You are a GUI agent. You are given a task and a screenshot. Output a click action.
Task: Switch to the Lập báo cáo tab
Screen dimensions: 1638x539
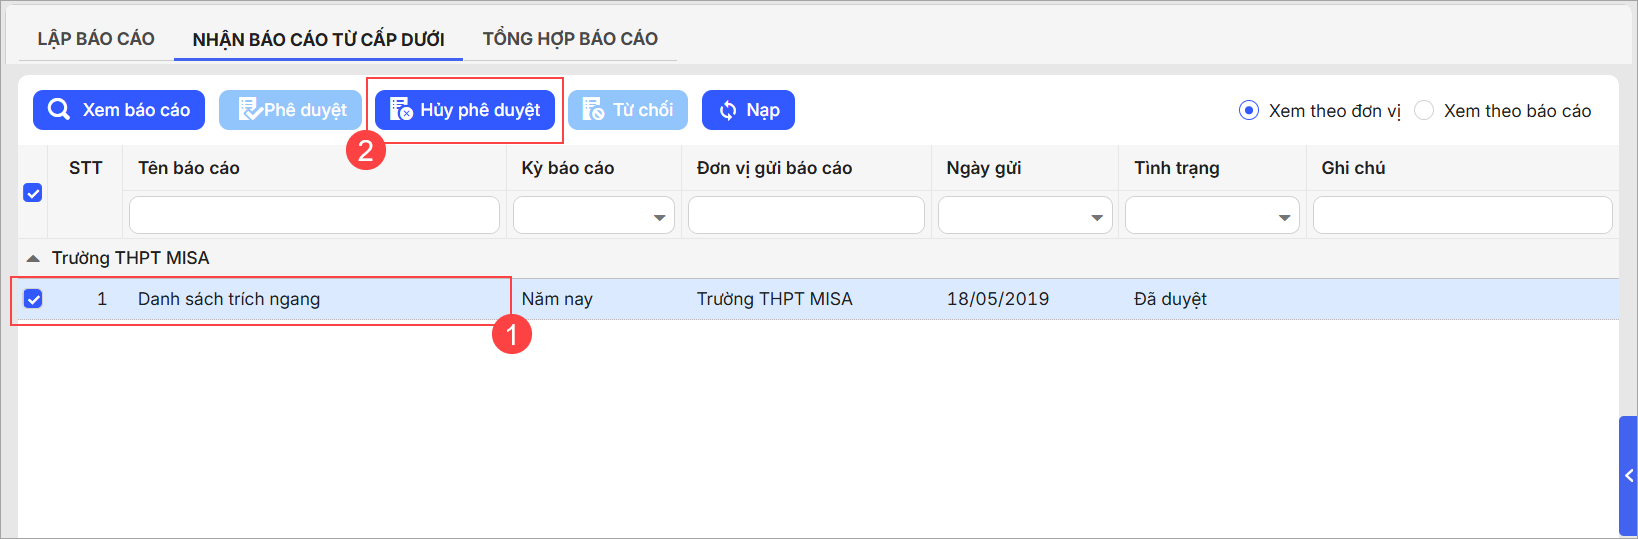point(96,39)
